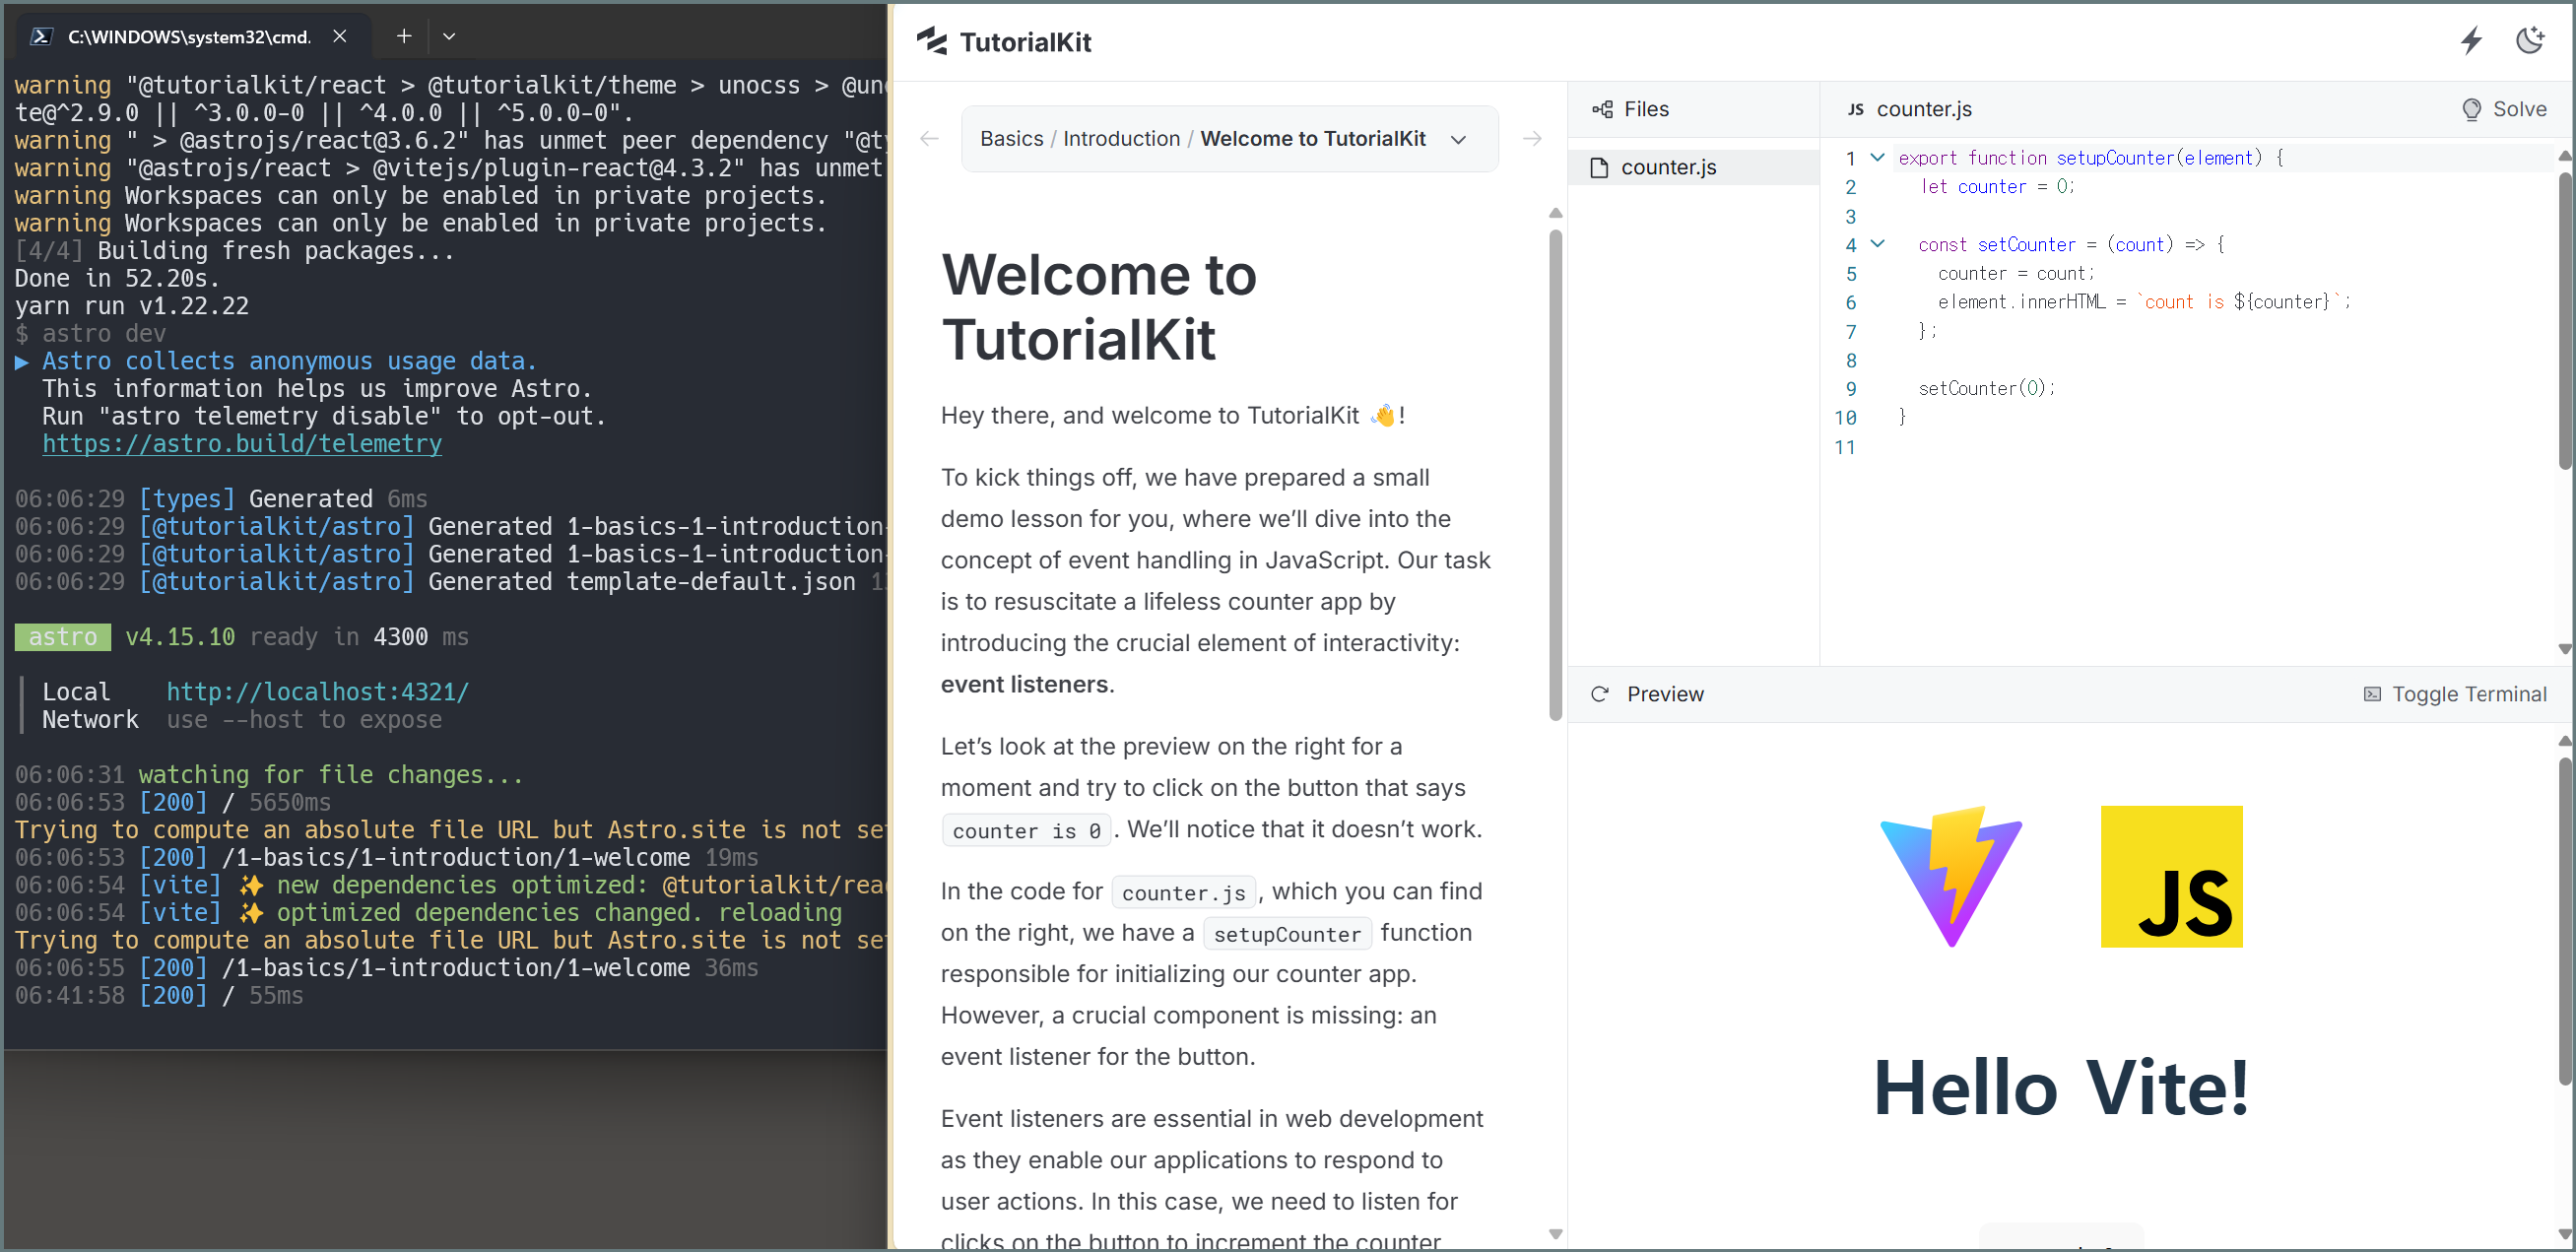Go to previous lesson with left arrow
This screenshot has width=2576, height=1252.
(929, 139)
